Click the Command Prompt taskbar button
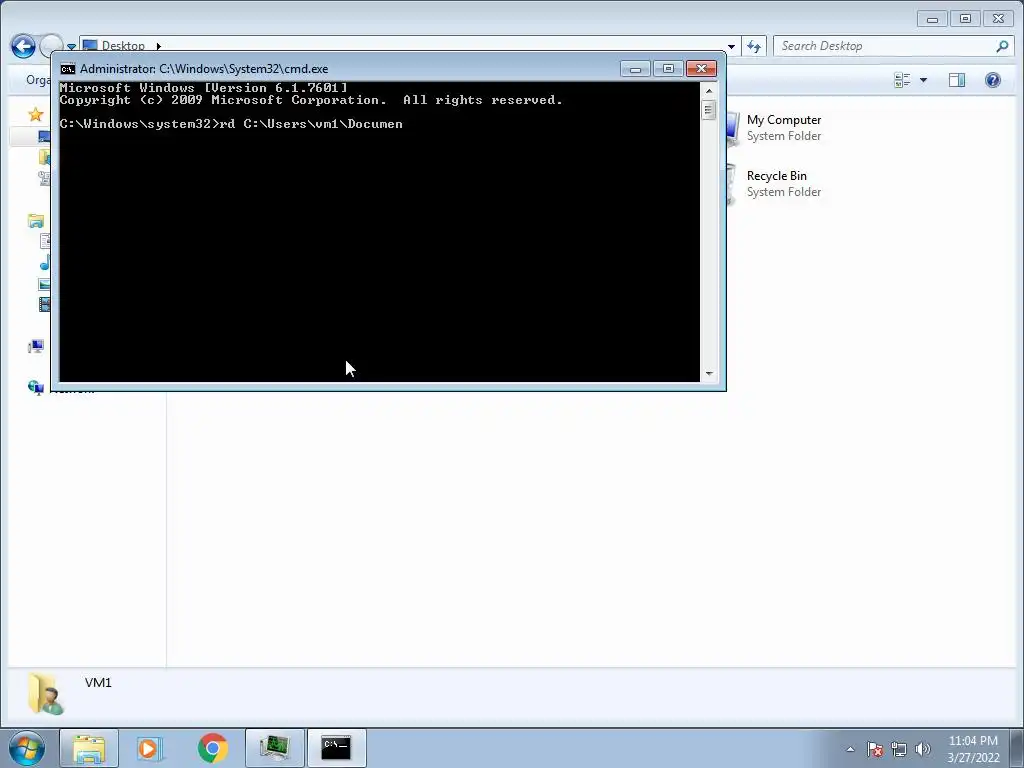Screen dimensions: 1024x768 pos(336,748)
